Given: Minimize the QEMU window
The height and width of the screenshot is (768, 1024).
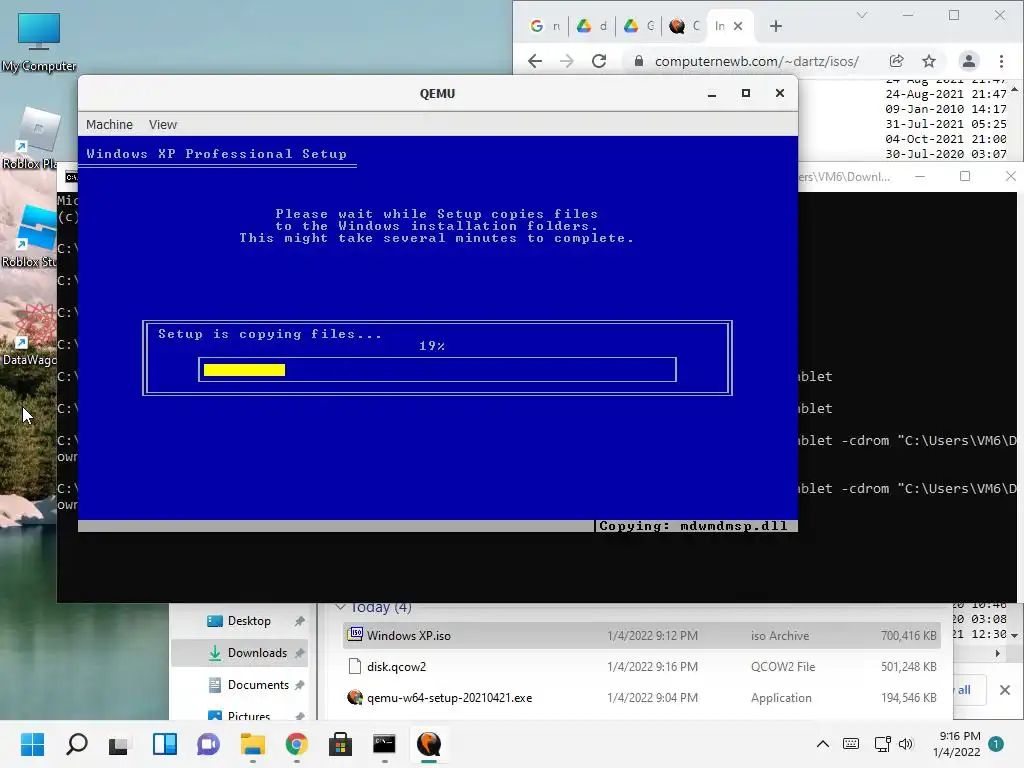Looking at the screenshot, I should click(712, 93).
